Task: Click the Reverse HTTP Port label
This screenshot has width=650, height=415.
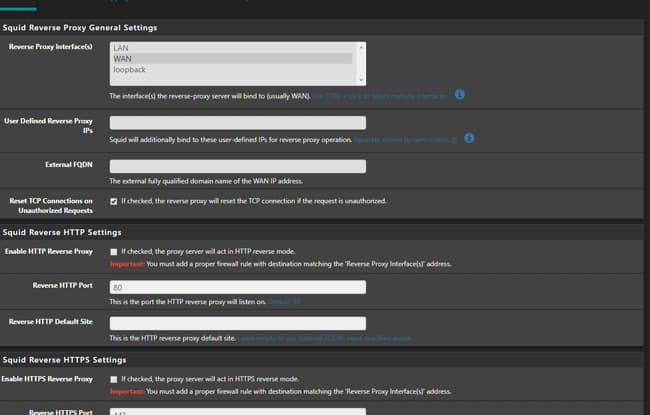Action: (x=63, y=285)
